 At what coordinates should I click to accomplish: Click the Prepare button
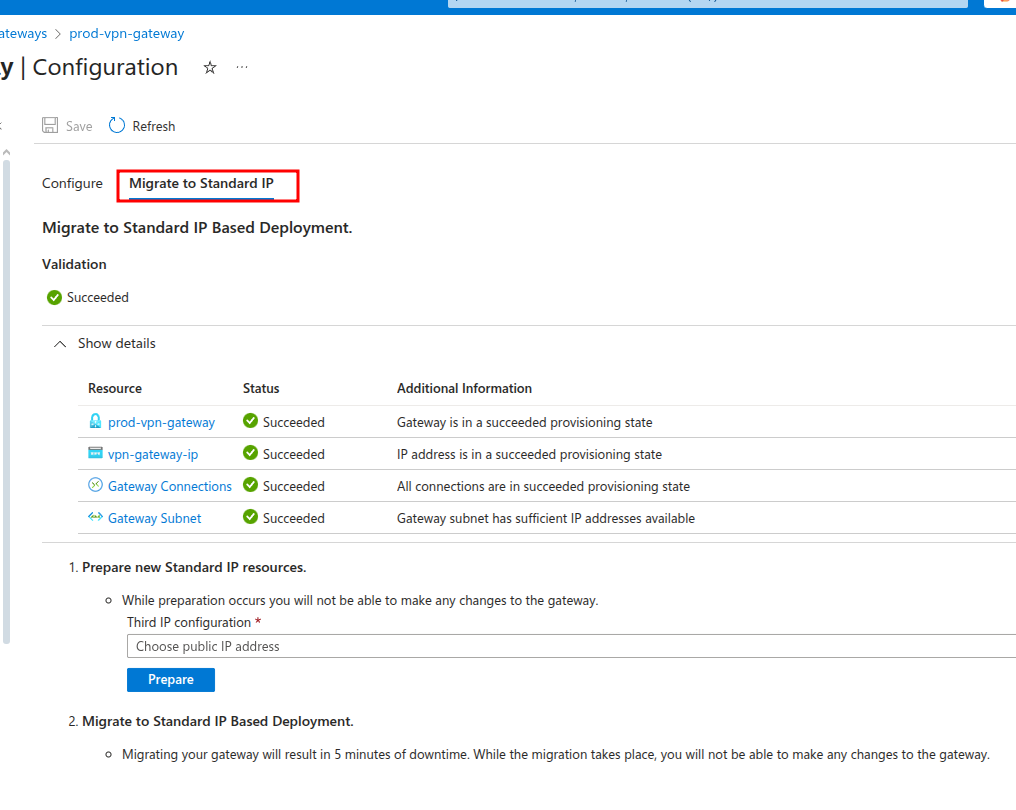coord(170,680)
